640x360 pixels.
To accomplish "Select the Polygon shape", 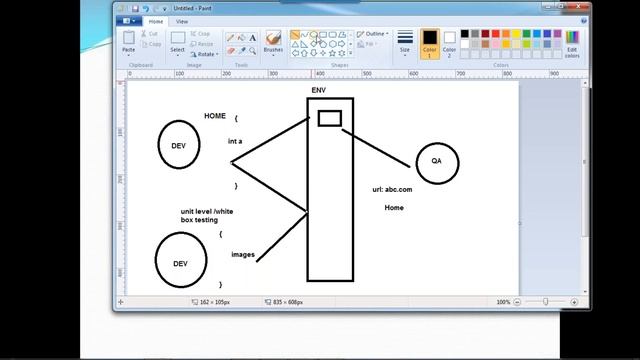I will (x=342, y=35).
